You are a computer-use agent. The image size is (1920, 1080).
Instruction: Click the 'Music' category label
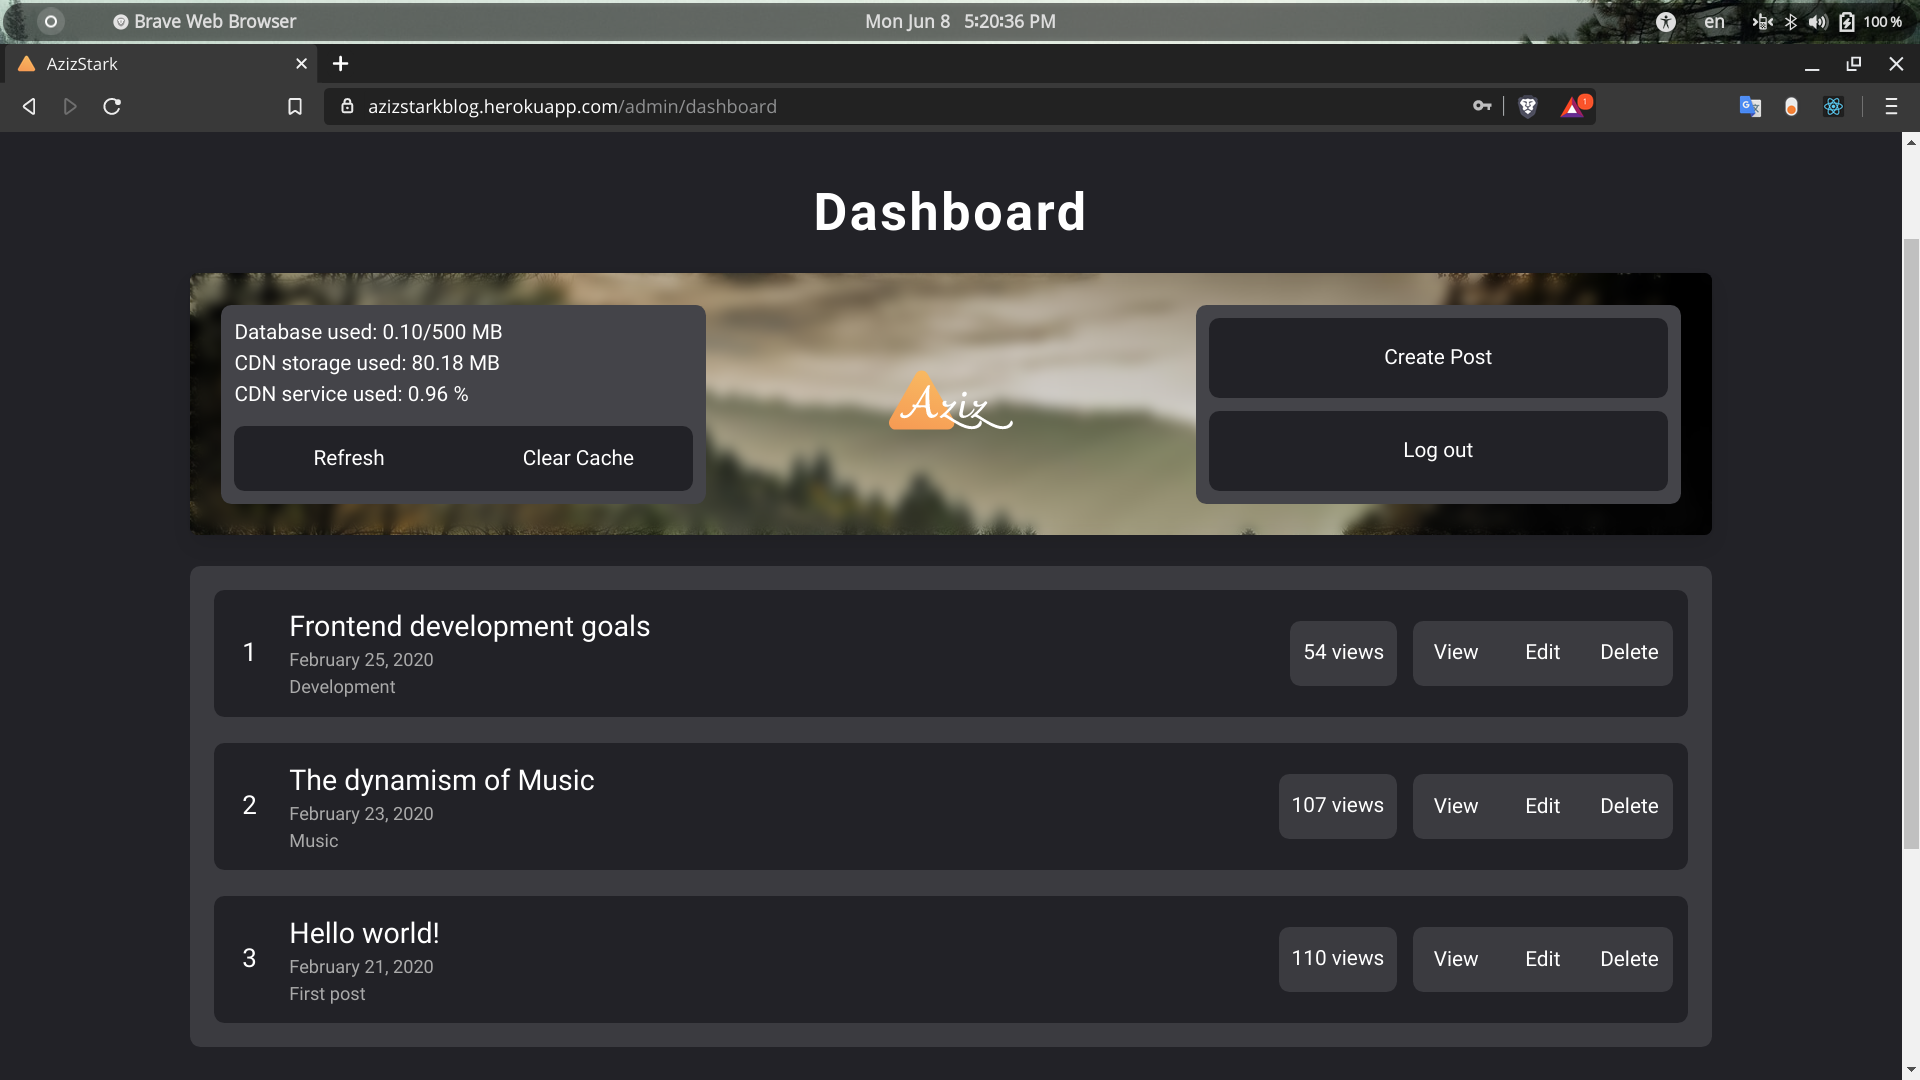313,841
